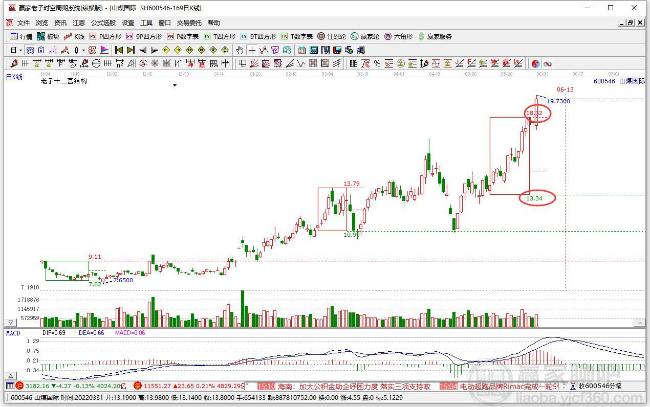
Task: Click the 9.11 price label
Action: [x=95, y=257]
